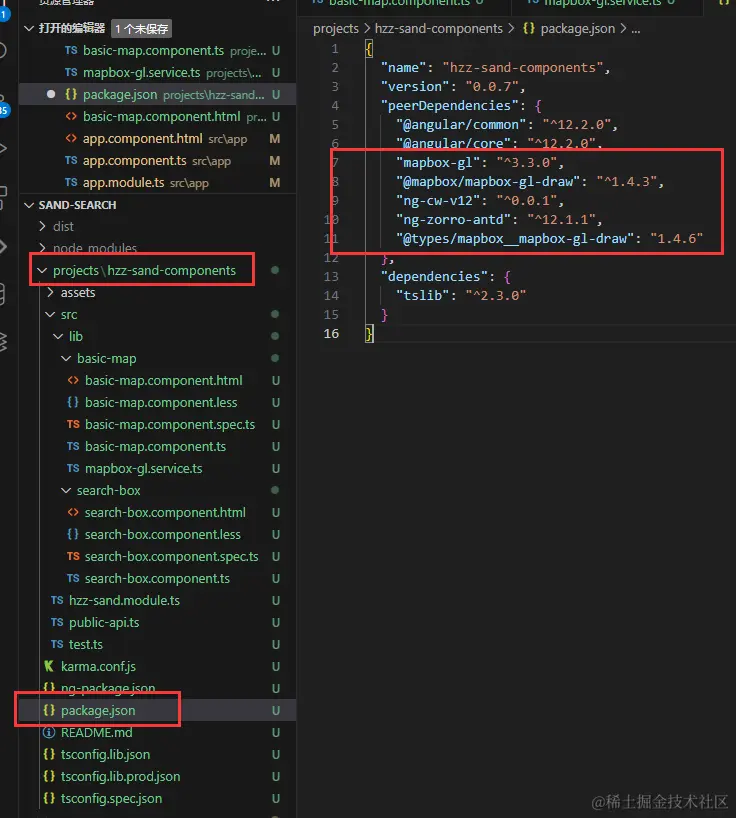Click TS icon beside hzz-sand.module.ts
This screenshot has width=736, height=818.
(x=57, y=600)
